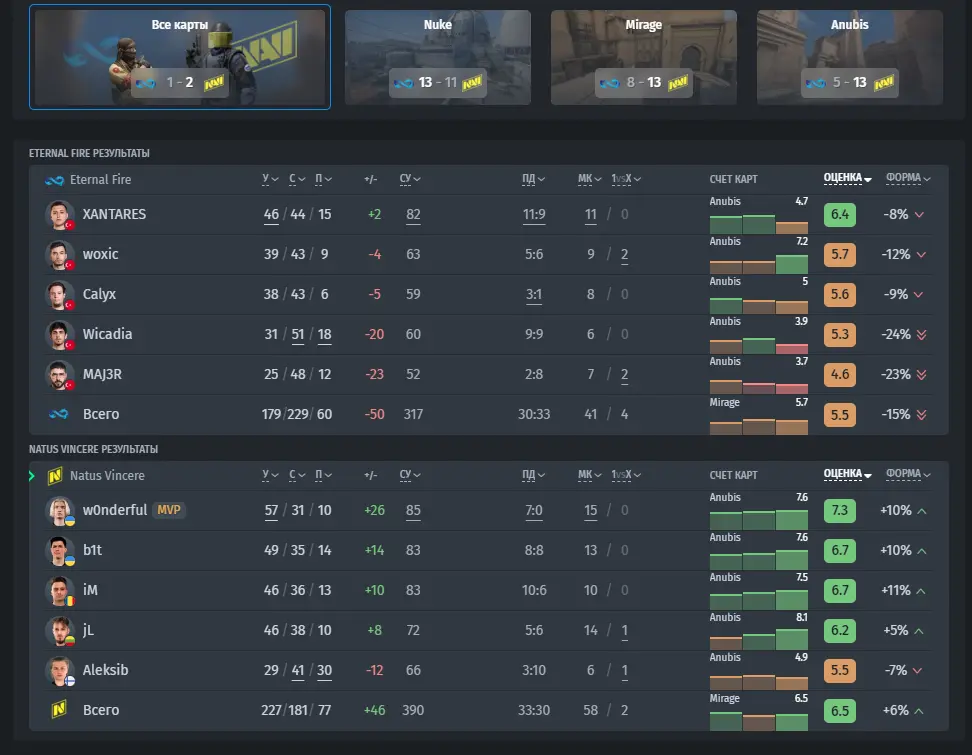Open XANTARES player profile link
The image size is (972, 755).
pos(114,214)
